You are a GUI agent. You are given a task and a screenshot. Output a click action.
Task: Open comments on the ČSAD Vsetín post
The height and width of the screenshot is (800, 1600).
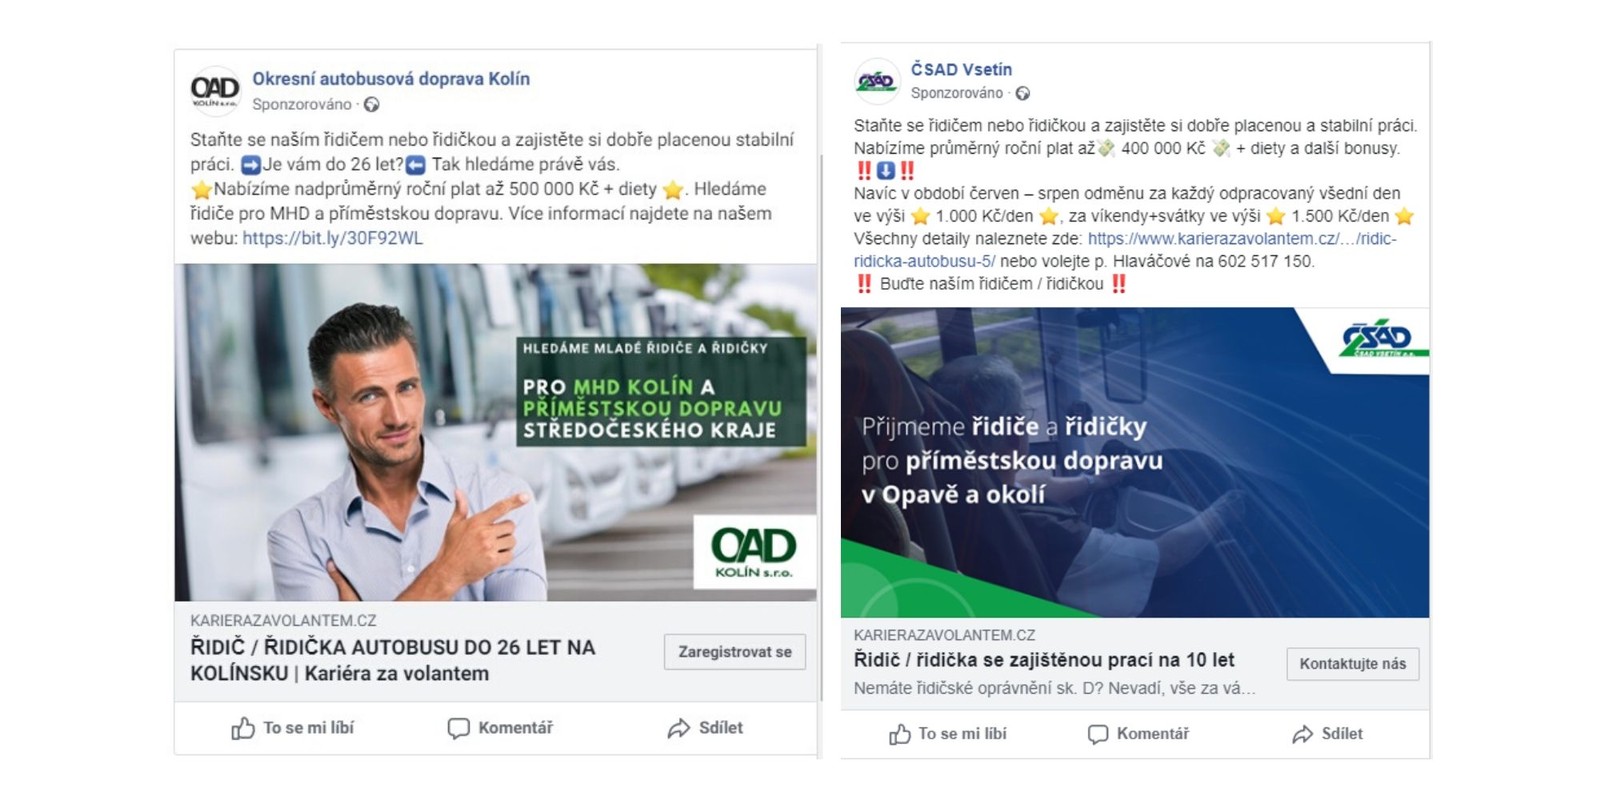[1138, 734]
